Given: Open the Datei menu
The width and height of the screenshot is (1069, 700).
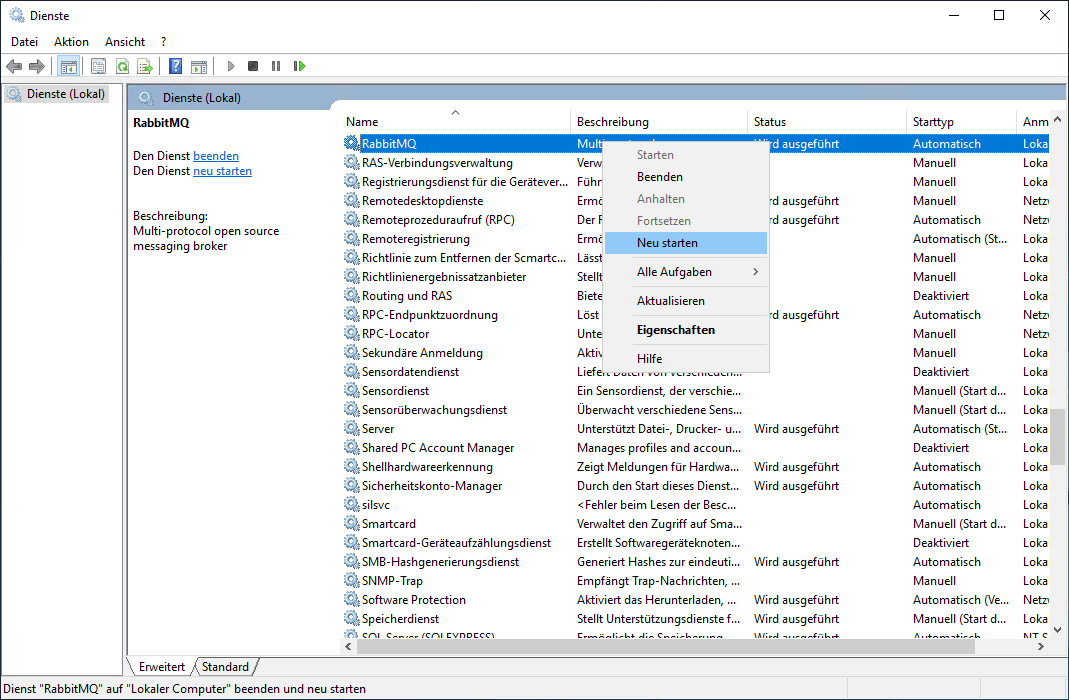Looking at the screenshot, I should point(25,42).
